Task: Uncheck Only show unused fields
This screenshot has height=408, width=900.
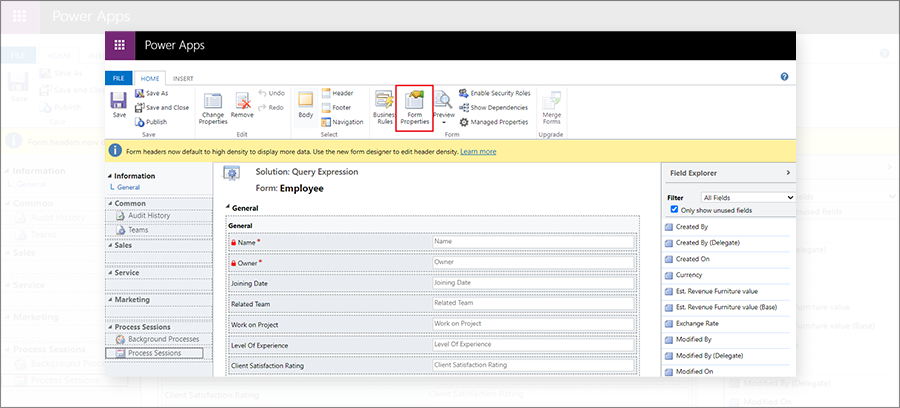Action: pos(674,210)
